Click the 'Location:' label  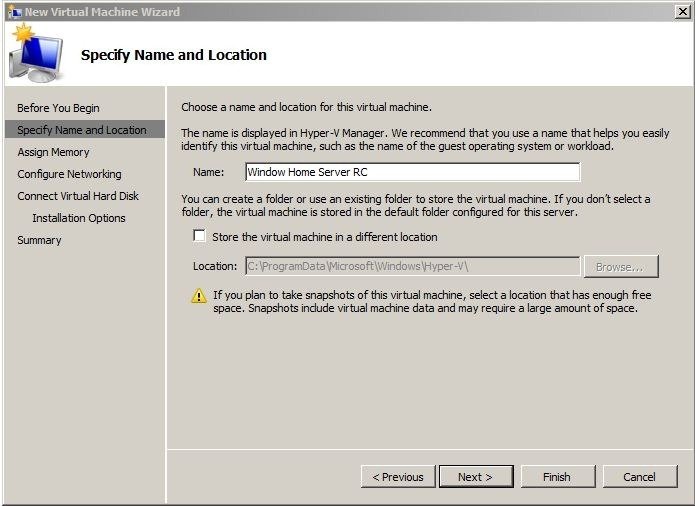(x=215, y=266)
